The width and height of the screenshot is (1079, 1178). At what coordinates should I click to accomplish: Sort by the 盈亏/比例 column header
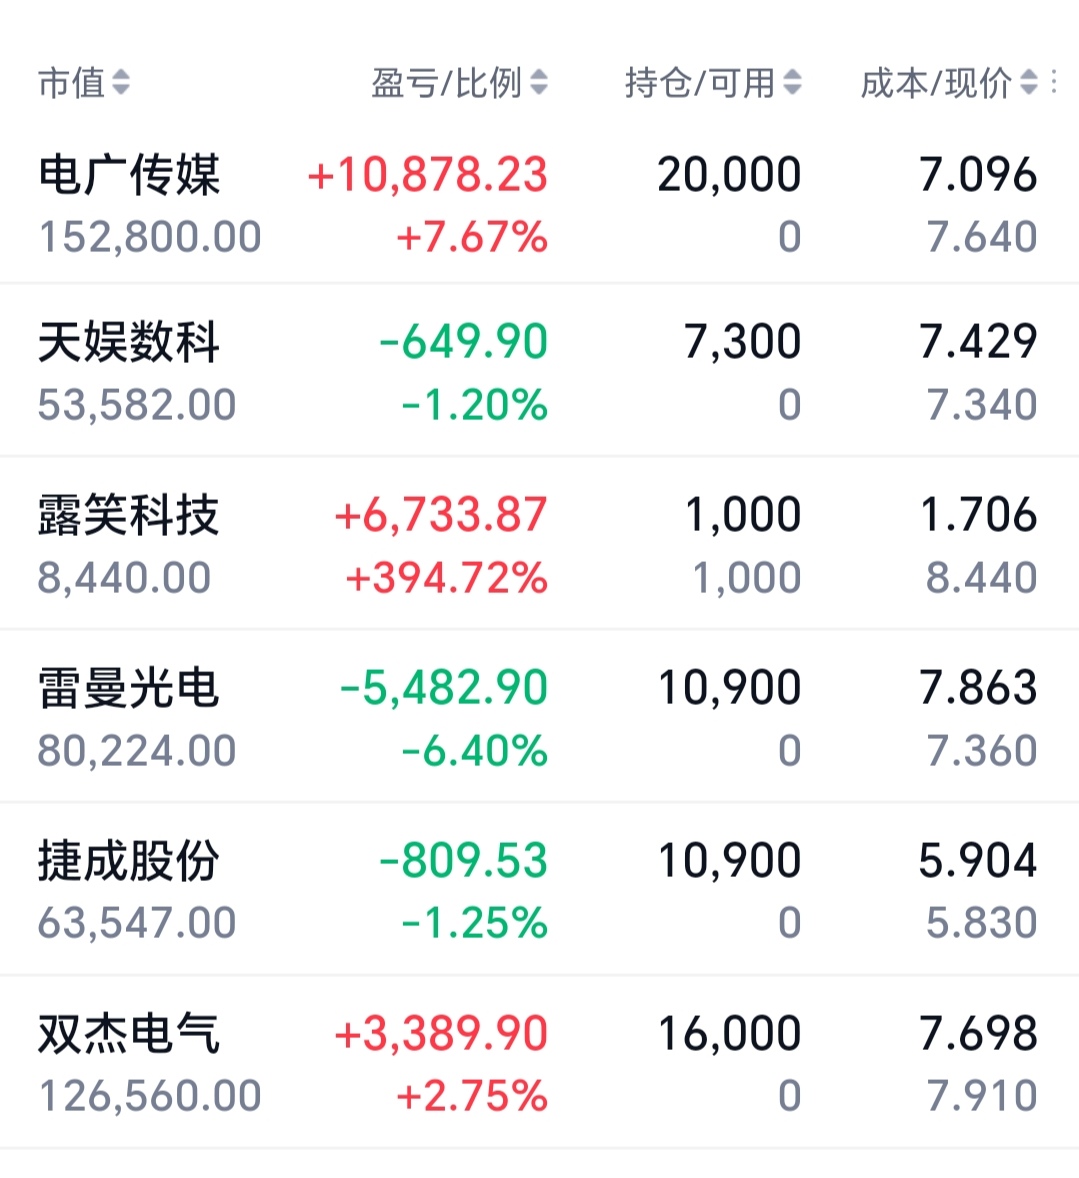tap(446, 82)
